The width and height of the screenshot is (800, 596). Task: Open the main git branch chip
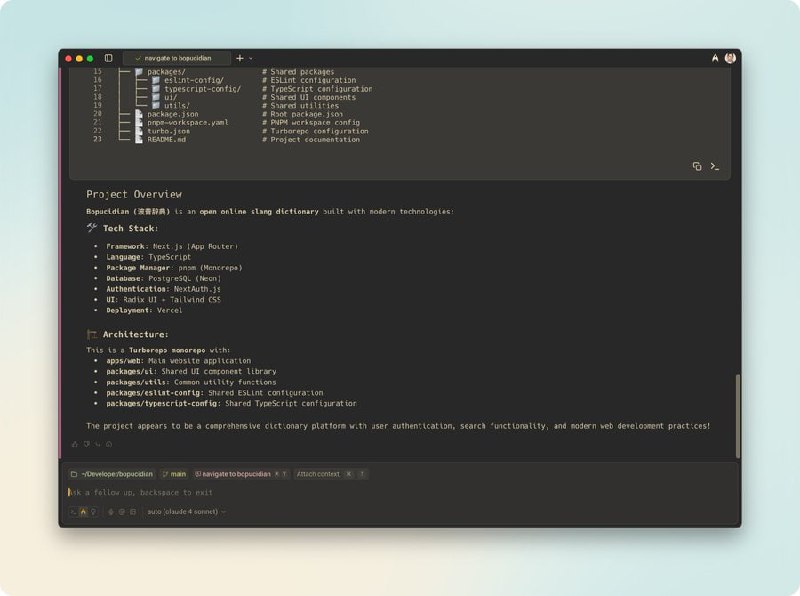[x=174, y=474]
